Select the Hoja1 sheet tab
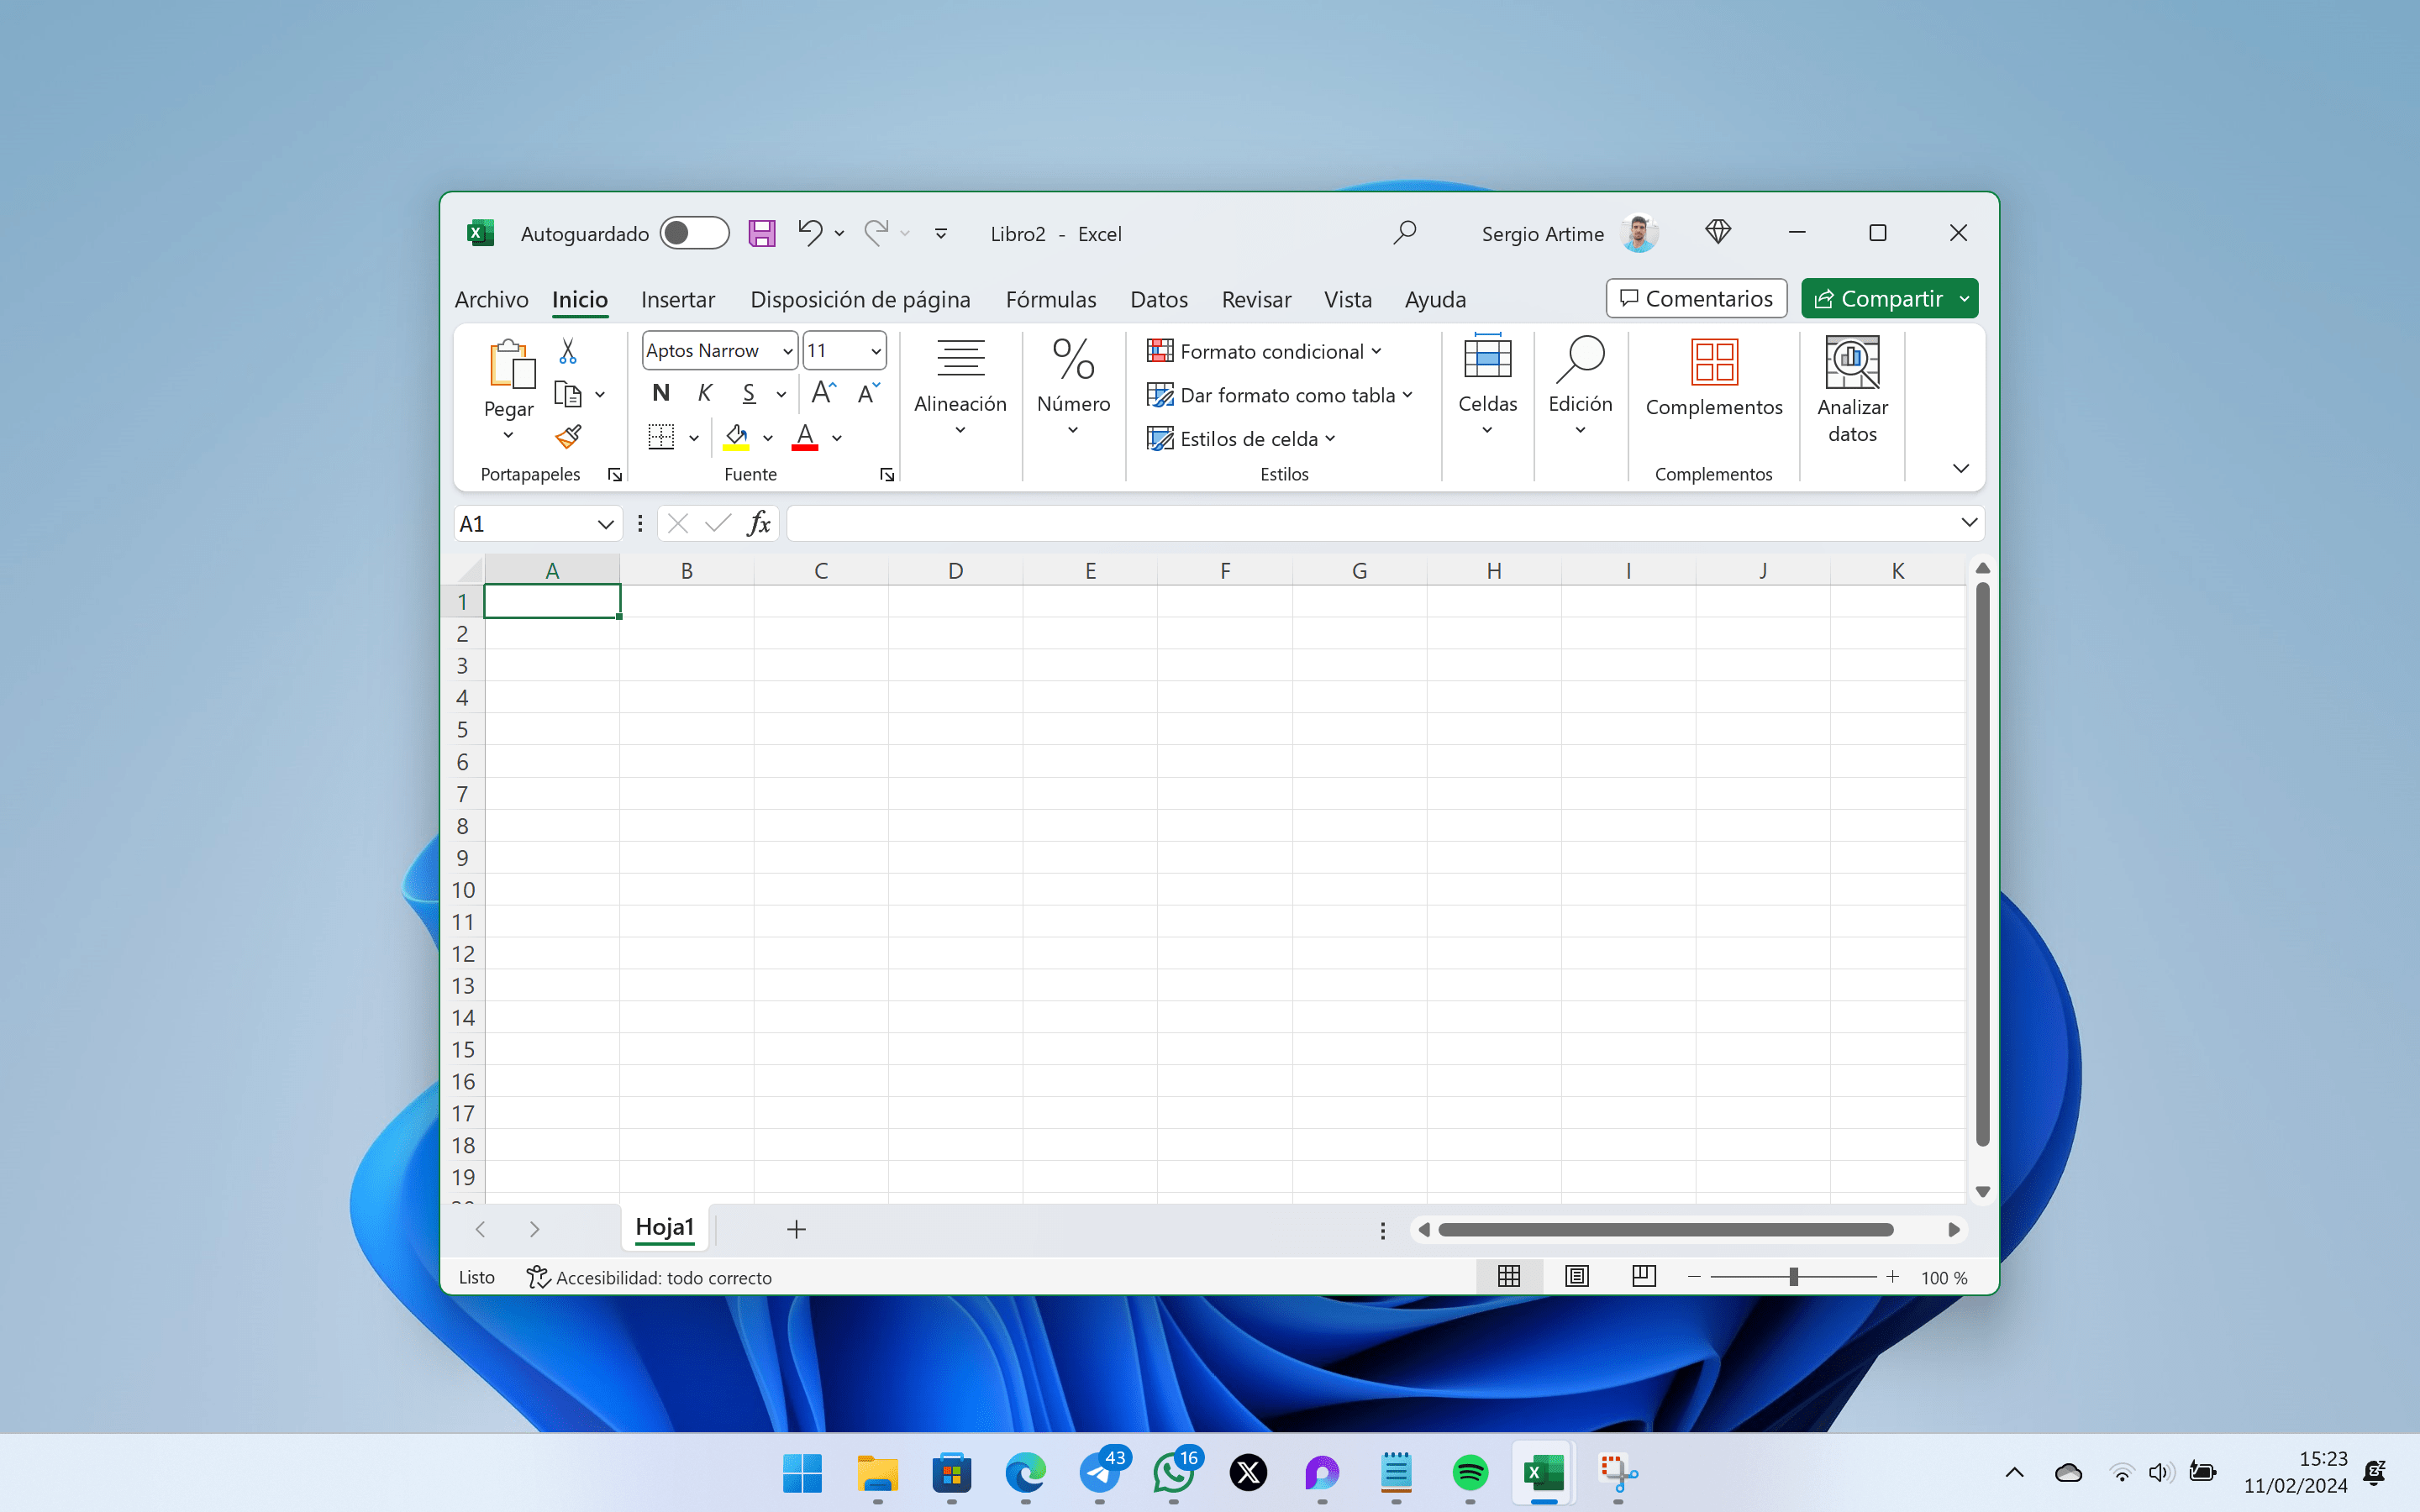The image size is (2420, 1512). pos(665,1228)
